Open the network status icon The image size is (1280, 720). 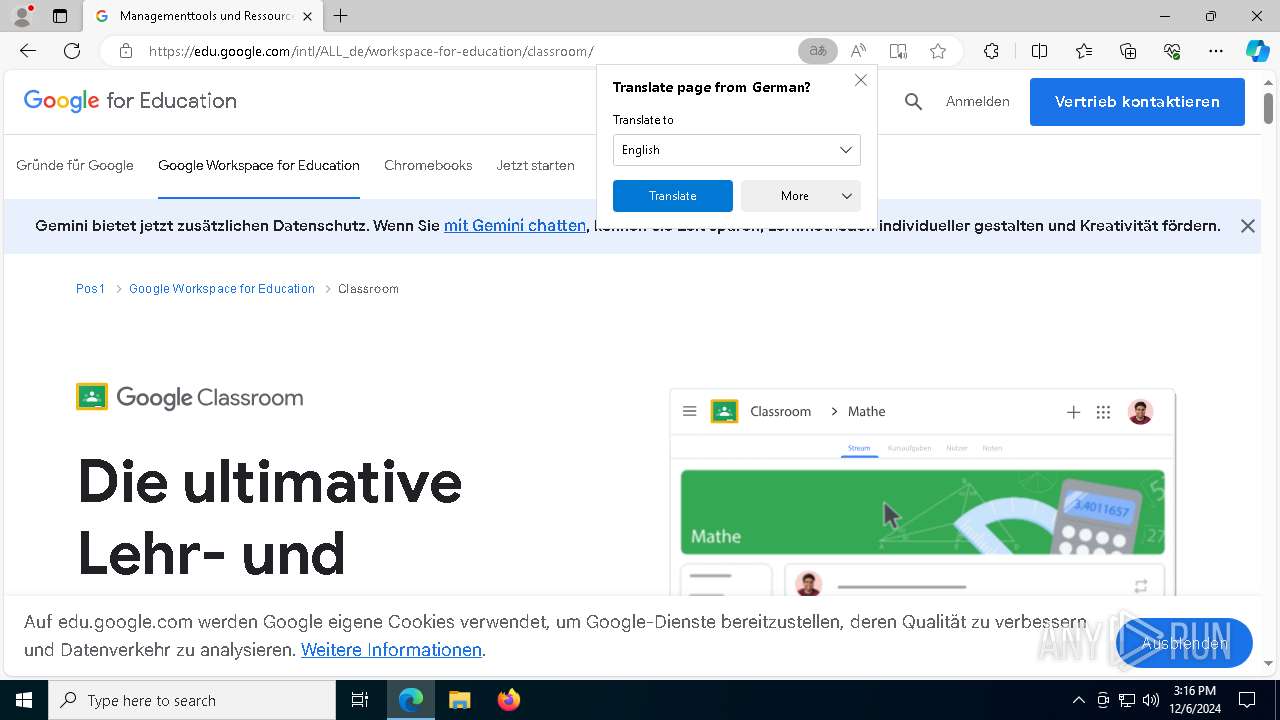(1127, 700)
